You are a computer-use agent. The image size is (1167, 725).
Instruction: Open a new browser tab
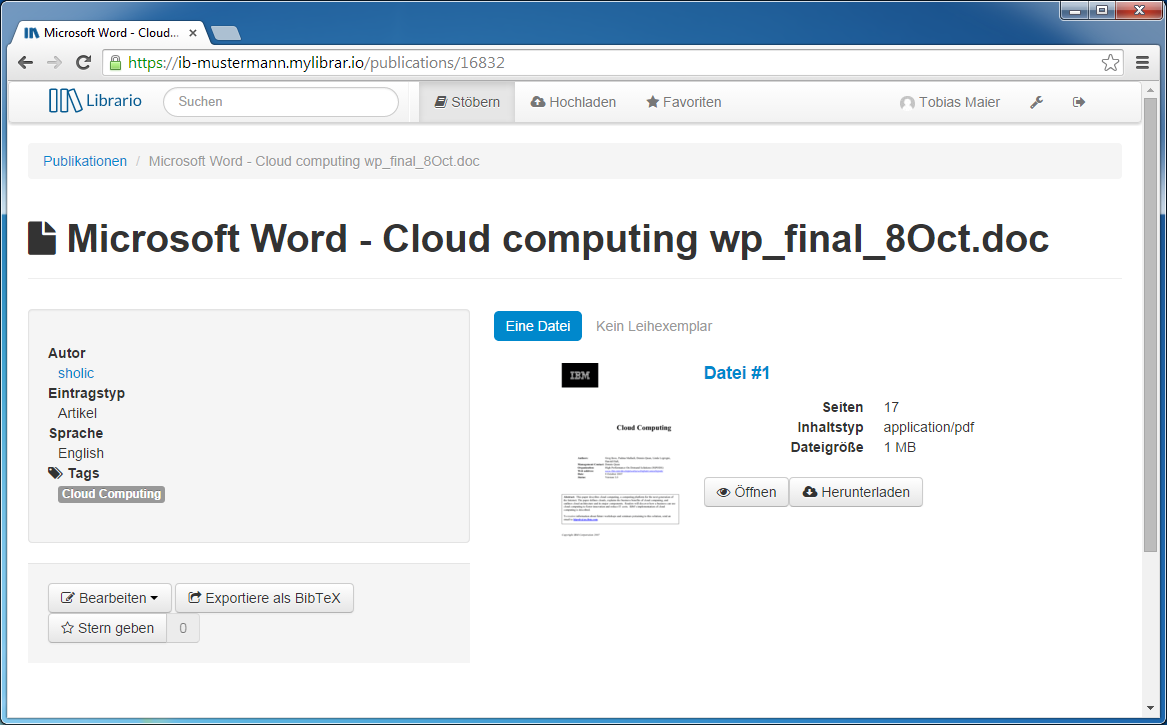click(x=226, y=33)
